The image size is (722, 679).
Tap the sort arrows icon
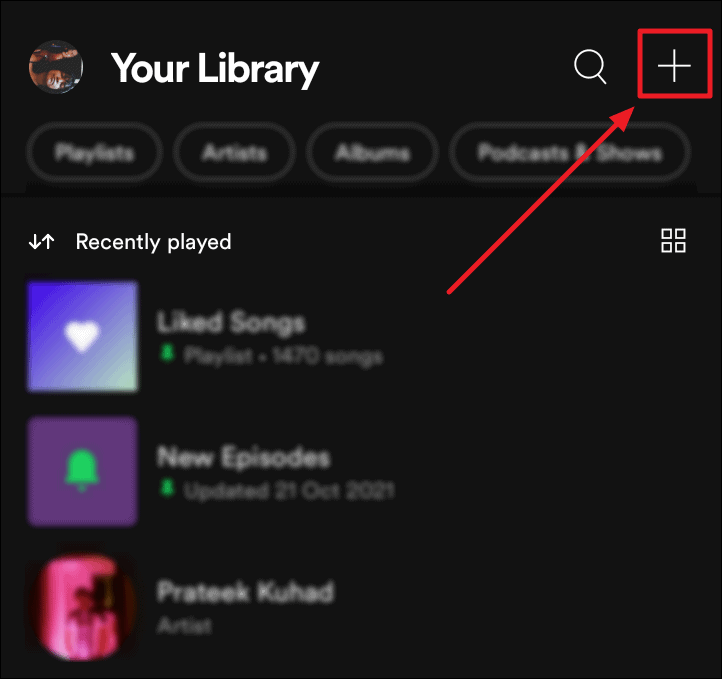point(42,241)
